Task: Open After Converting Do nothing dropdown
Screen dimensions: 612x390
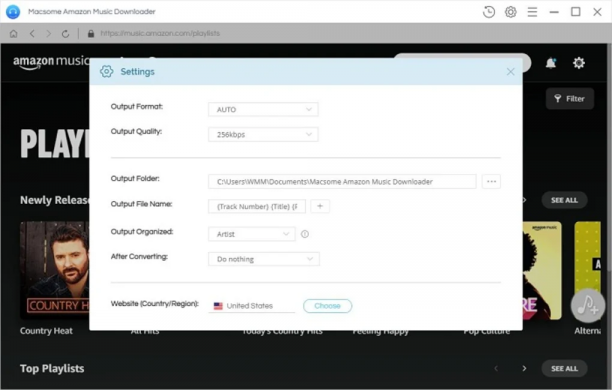Action: tap(264, 259)
